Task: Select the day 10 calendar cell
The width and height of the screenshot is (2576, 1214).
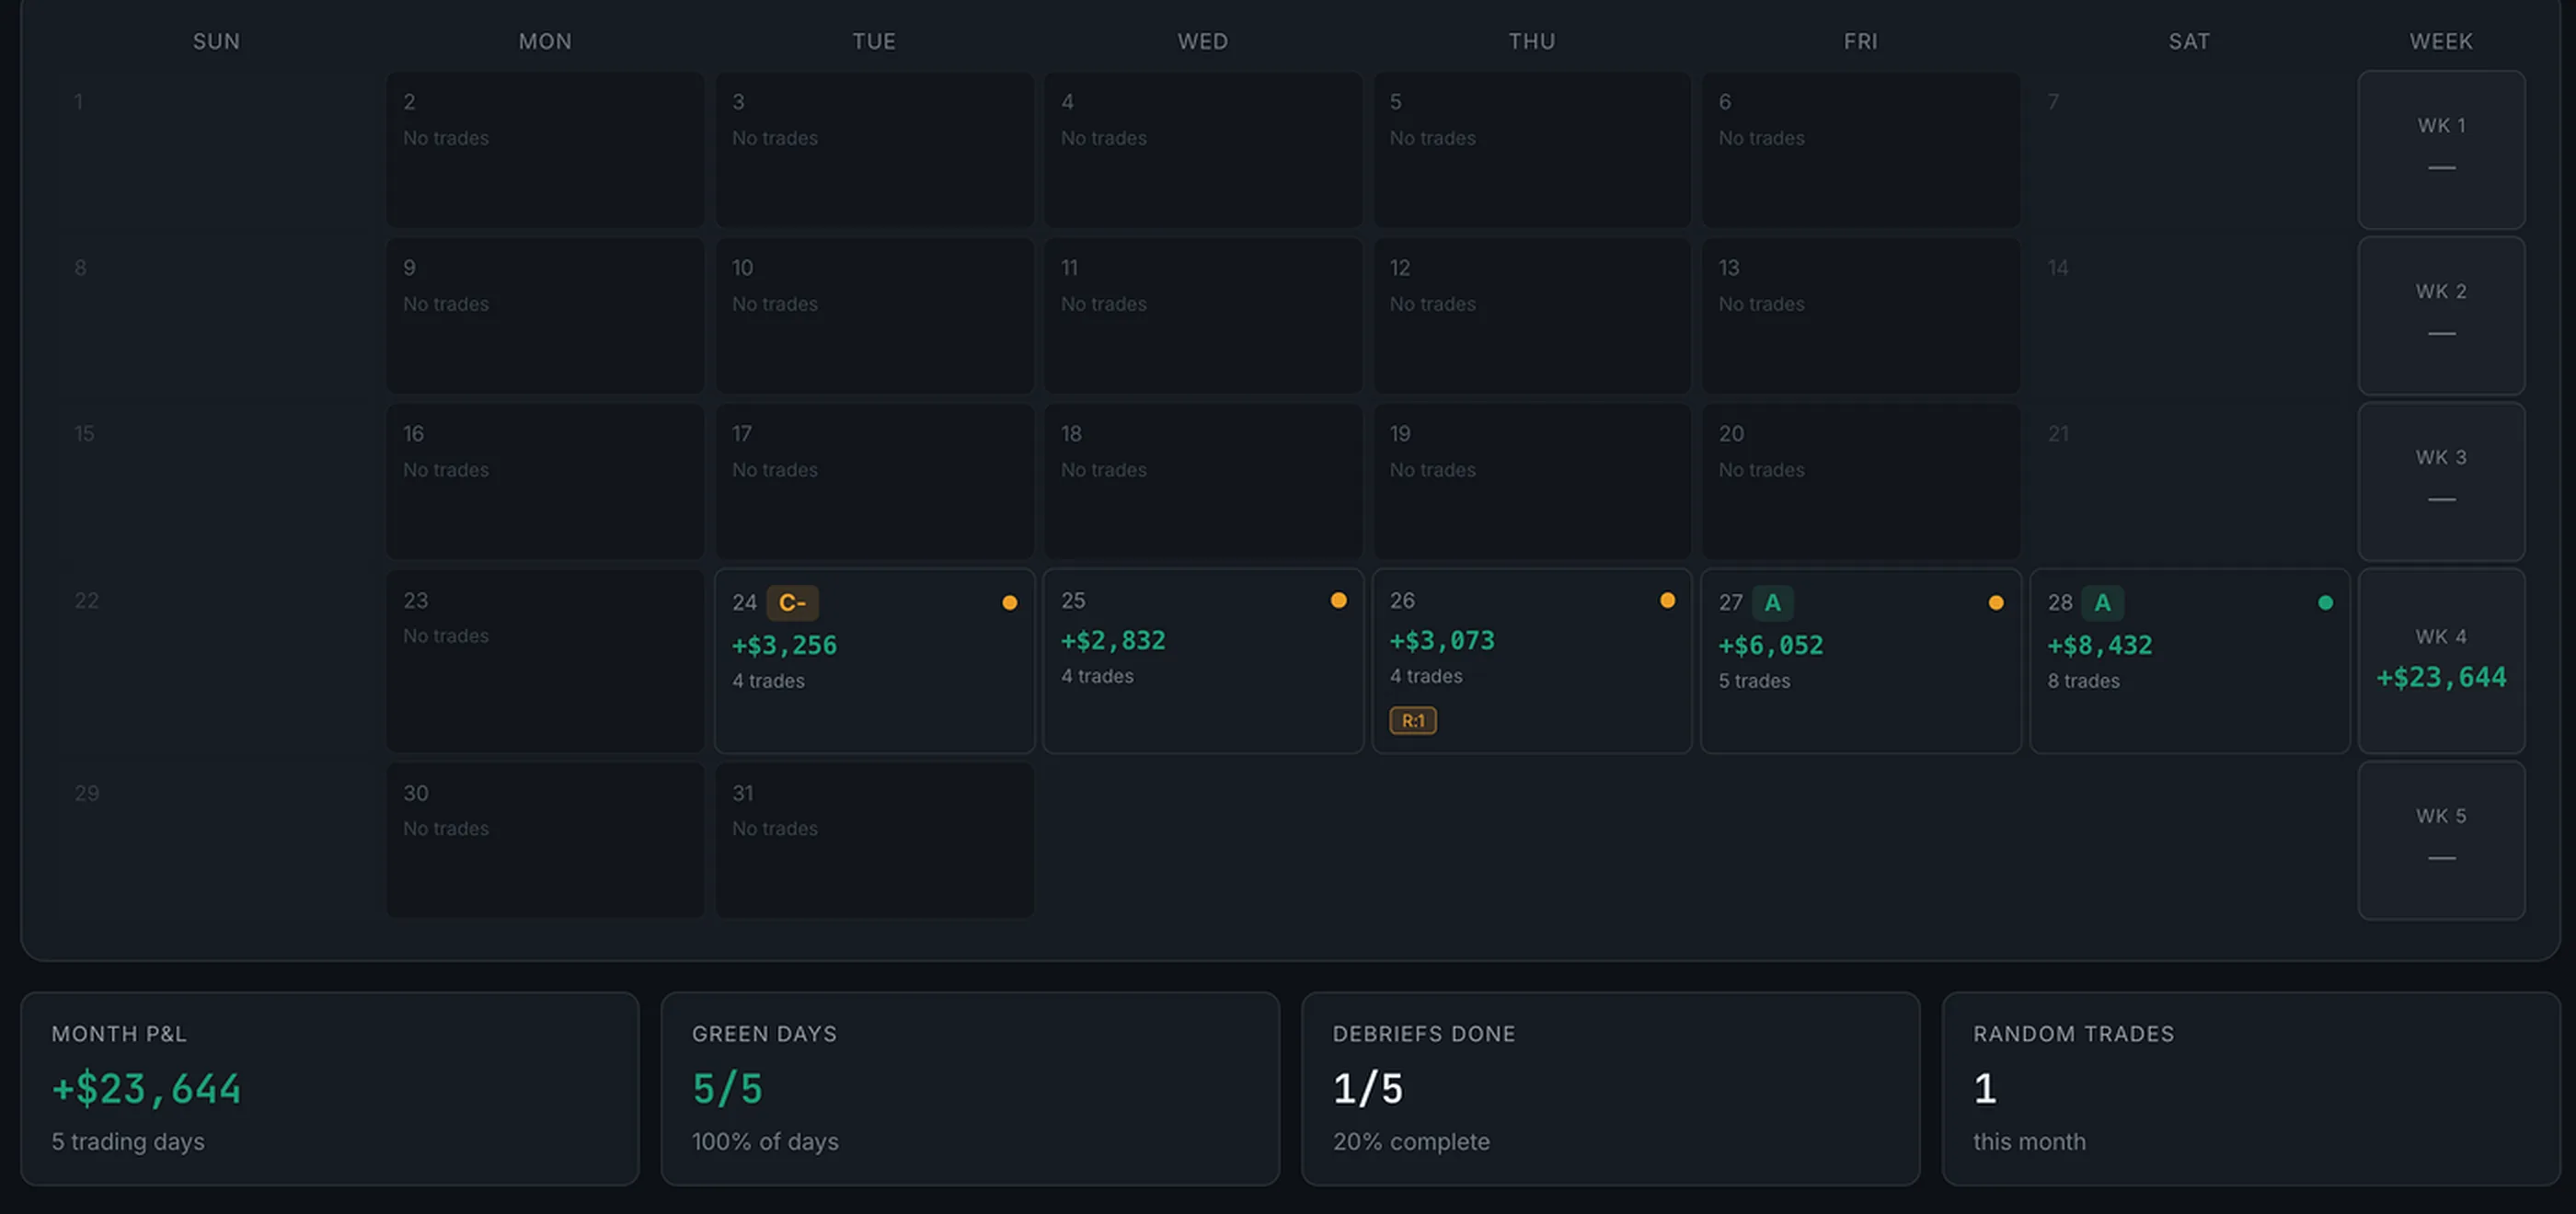Action: pyautogui.click(x=874, y=316)
